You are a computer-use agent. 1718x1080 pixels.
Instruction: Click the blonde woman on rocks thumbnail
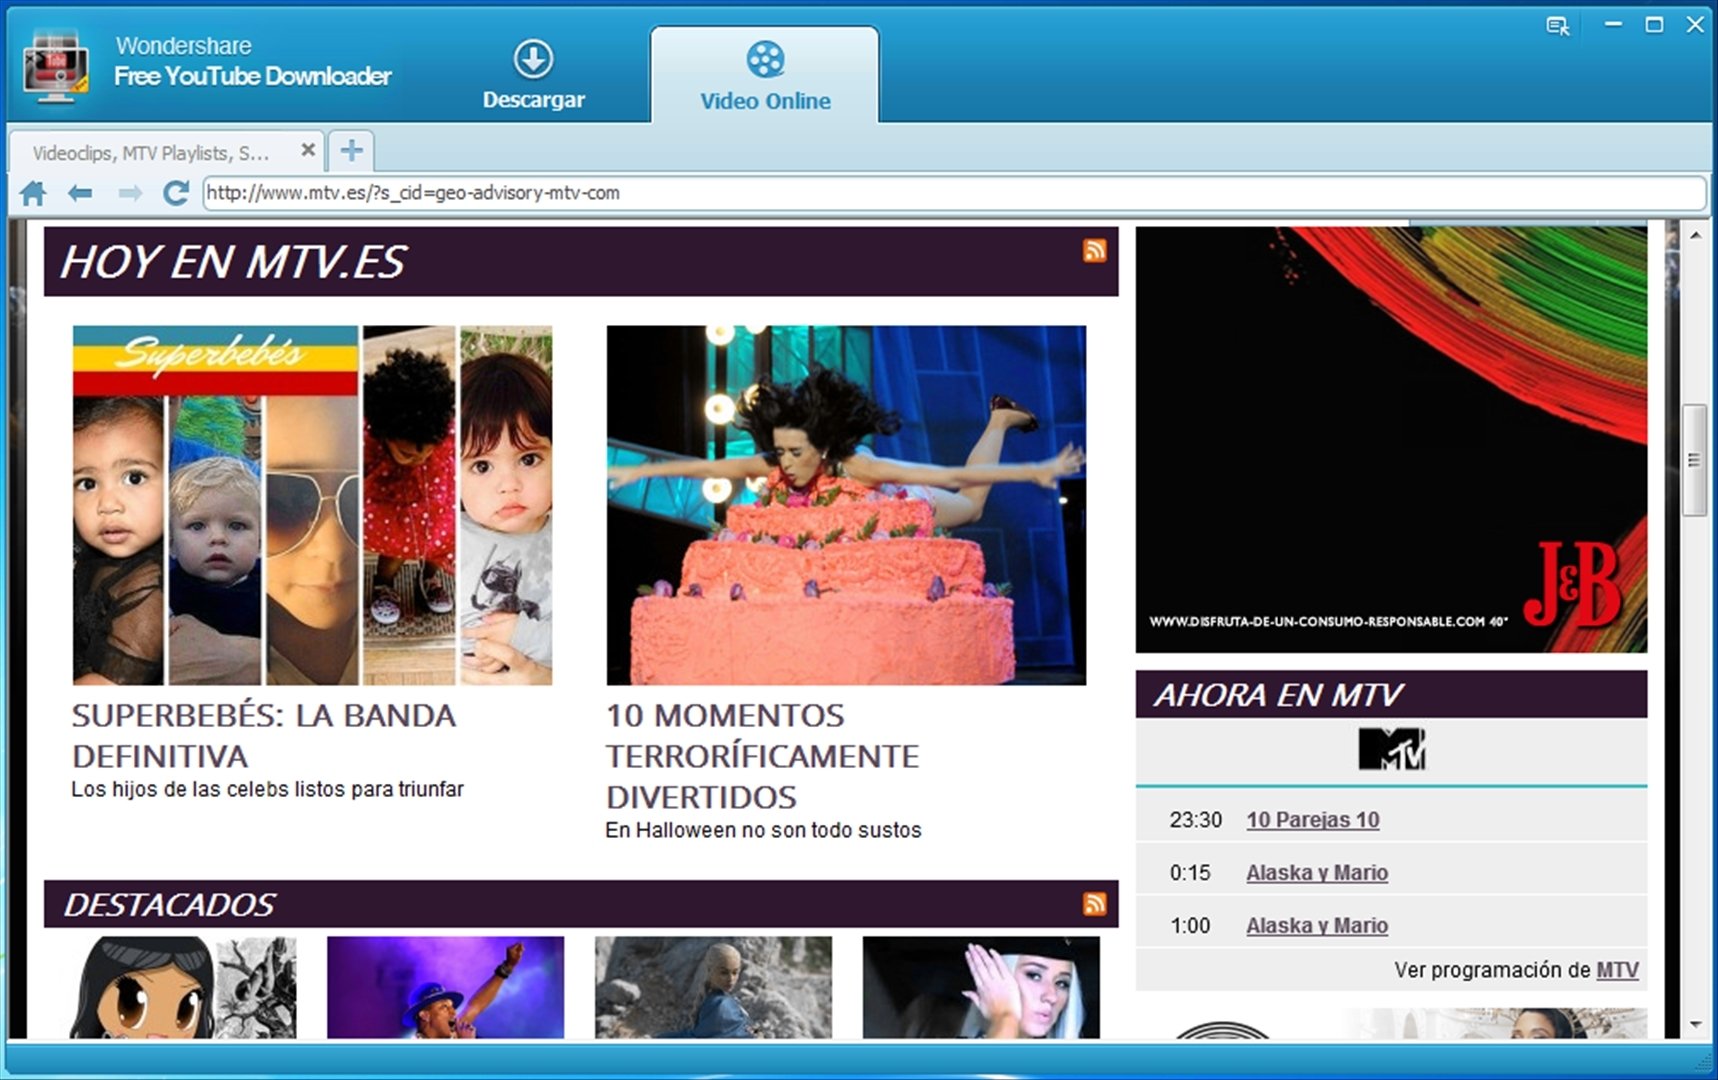coord(713,987)
